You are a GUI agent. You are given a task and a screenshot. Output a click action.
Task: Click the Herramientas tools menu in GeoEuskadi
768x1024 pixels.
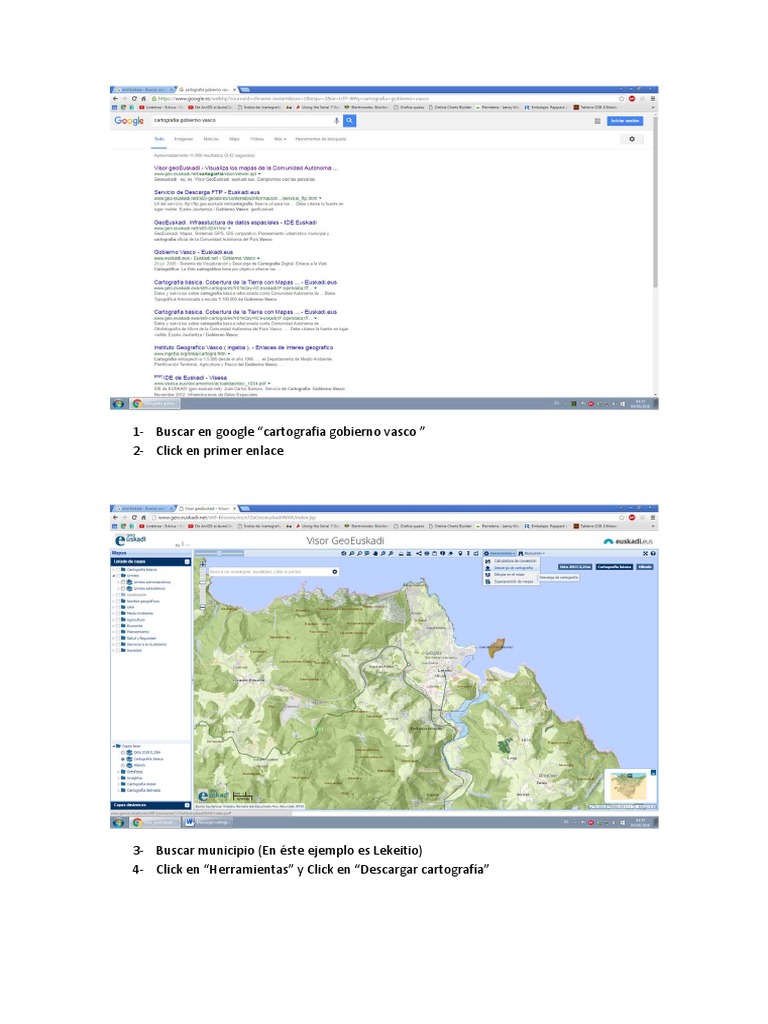[x=500, y=553]
